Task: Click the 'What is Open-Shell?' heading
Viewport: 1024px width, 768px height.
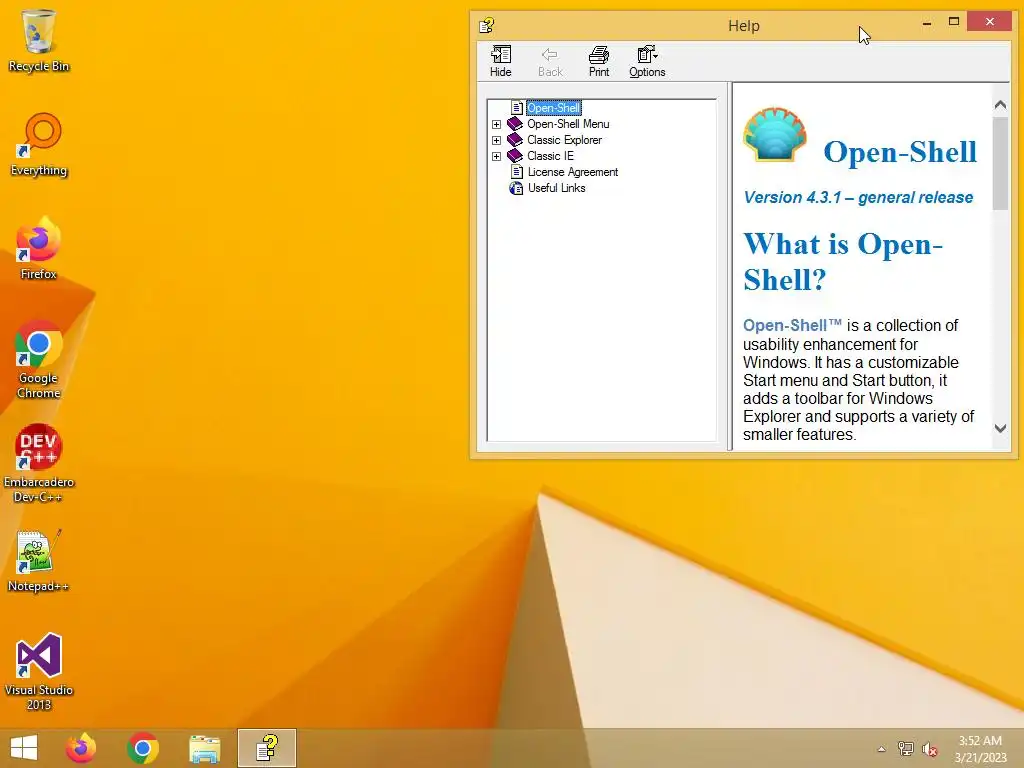Action: [x=842, y=262]
